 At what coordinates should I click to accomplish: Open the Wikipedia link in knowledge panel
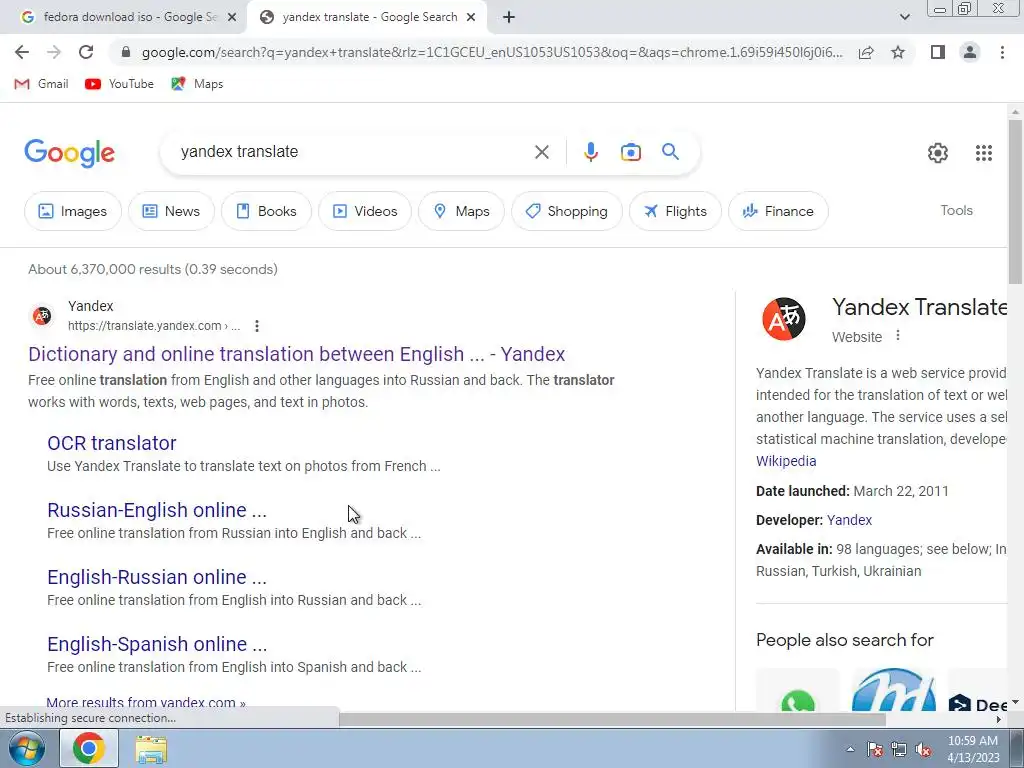(x=786, y=461)
